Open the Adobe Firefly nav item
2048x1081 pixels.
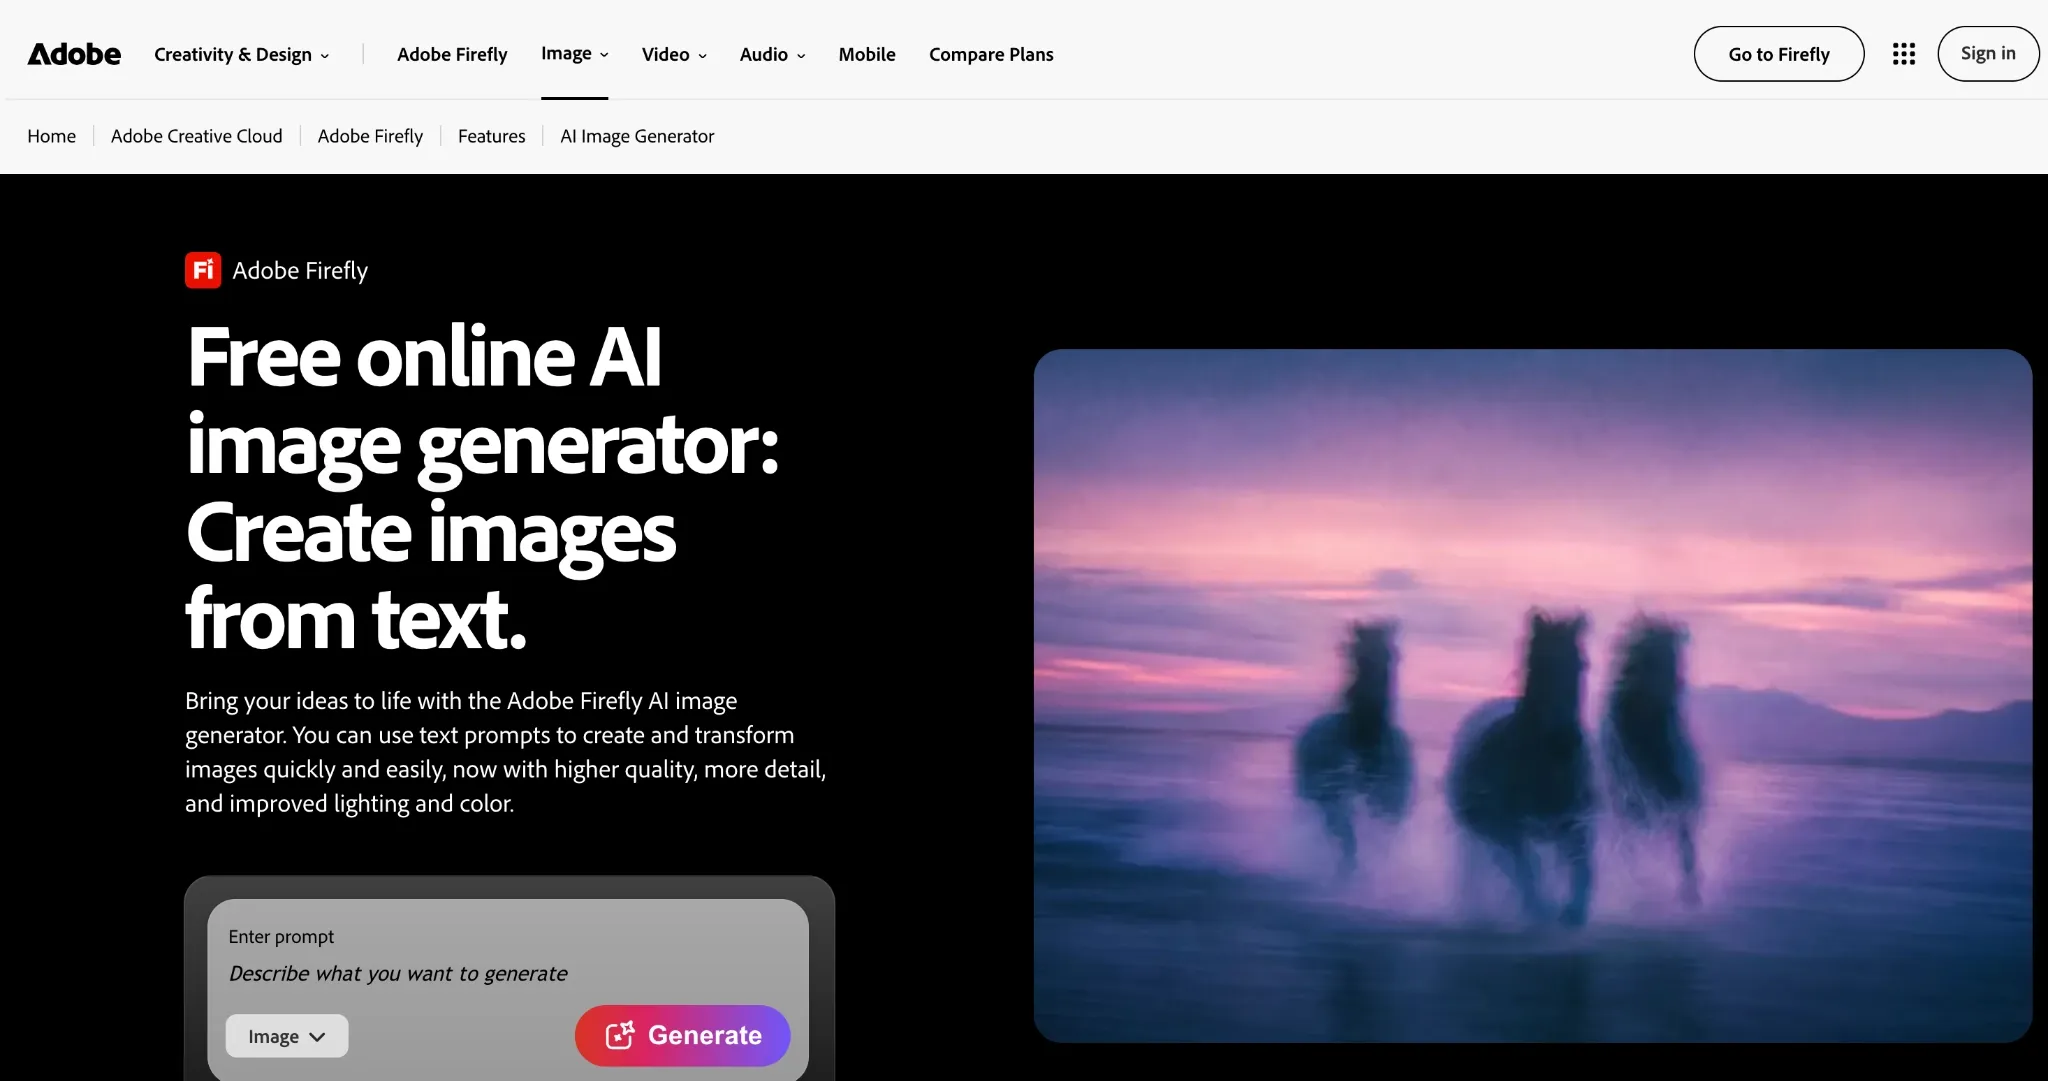(x=452, y=54)
